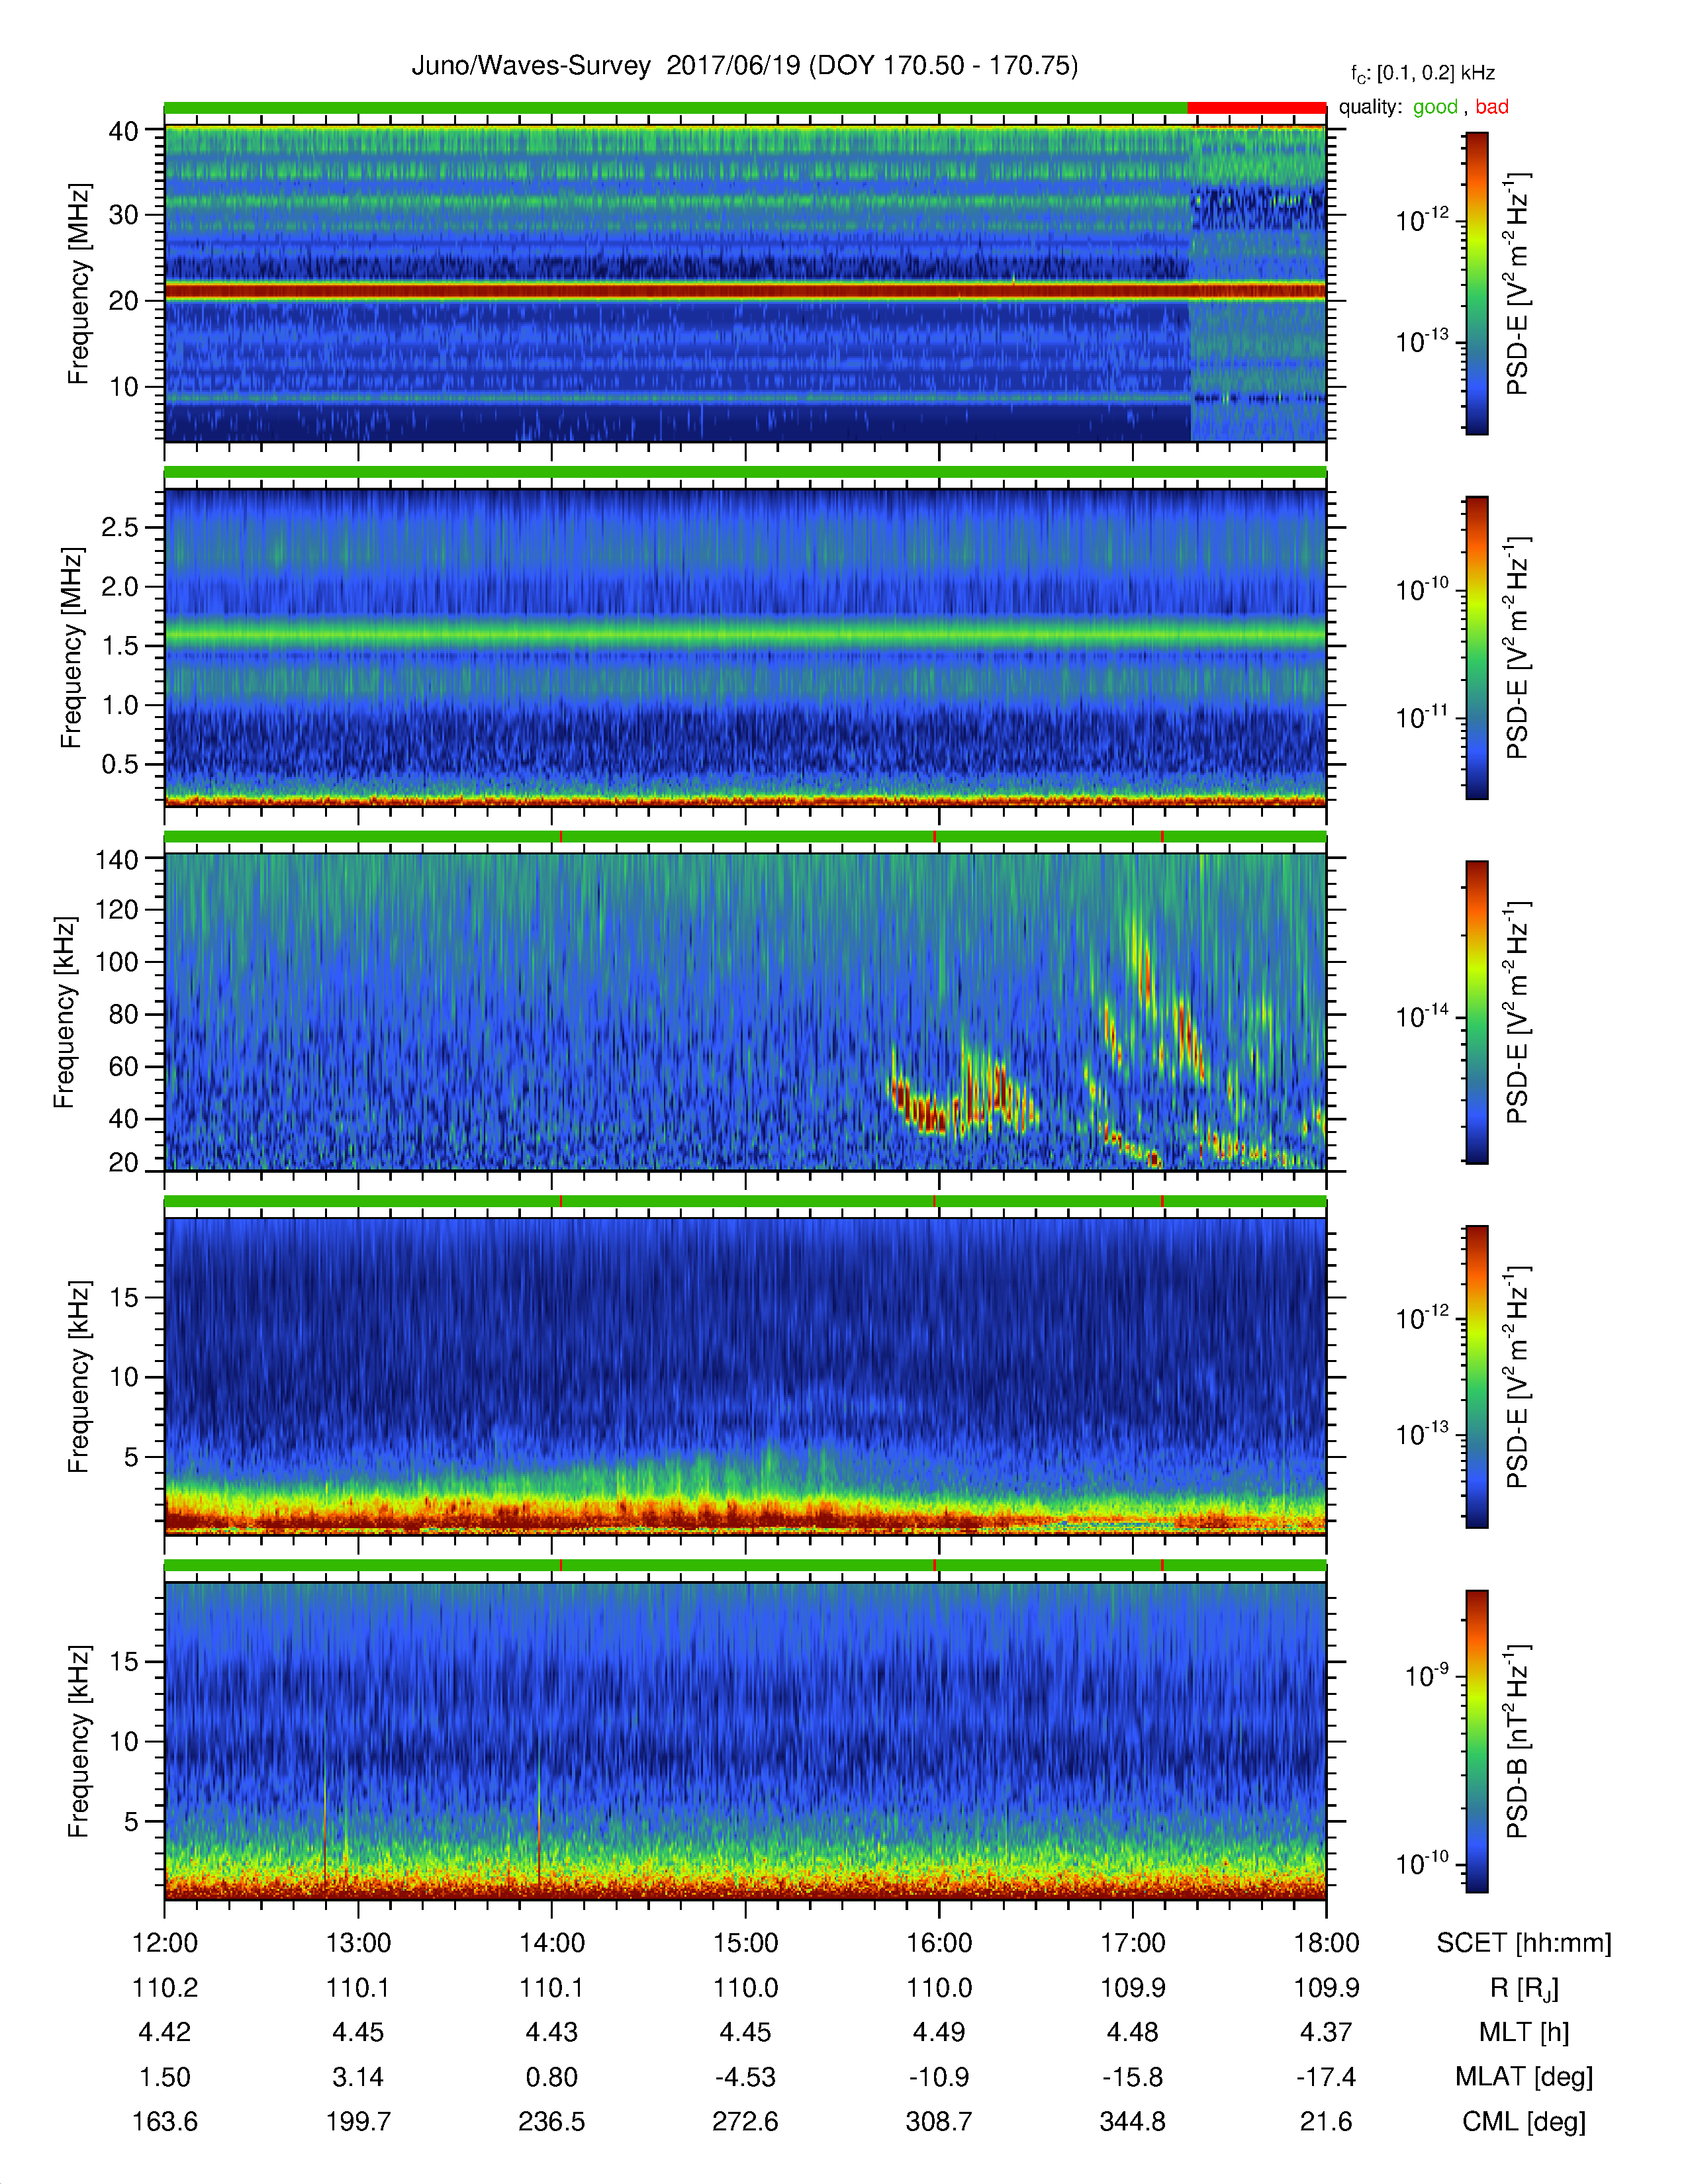Click the 20 MHz red emission band
The width and height of the screenshot is (1688, 2184).
point(745,291)
